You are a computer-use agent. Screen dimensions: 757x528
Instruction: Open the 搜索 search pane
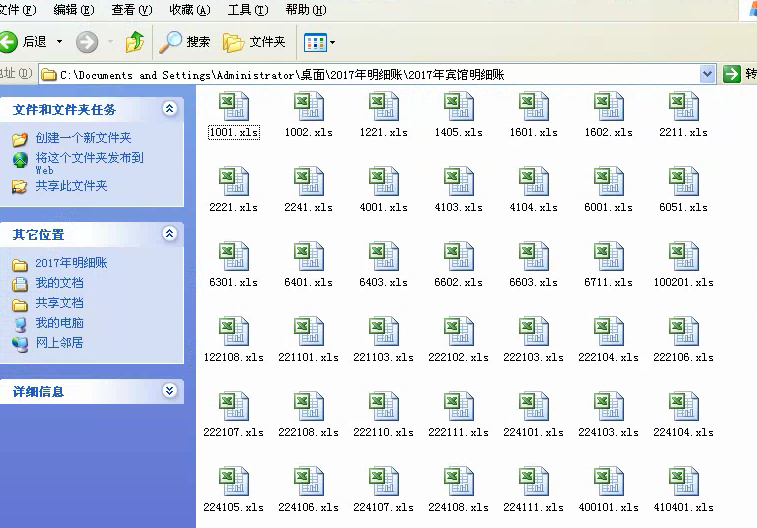pyautogui.click(x=185, y=42)
